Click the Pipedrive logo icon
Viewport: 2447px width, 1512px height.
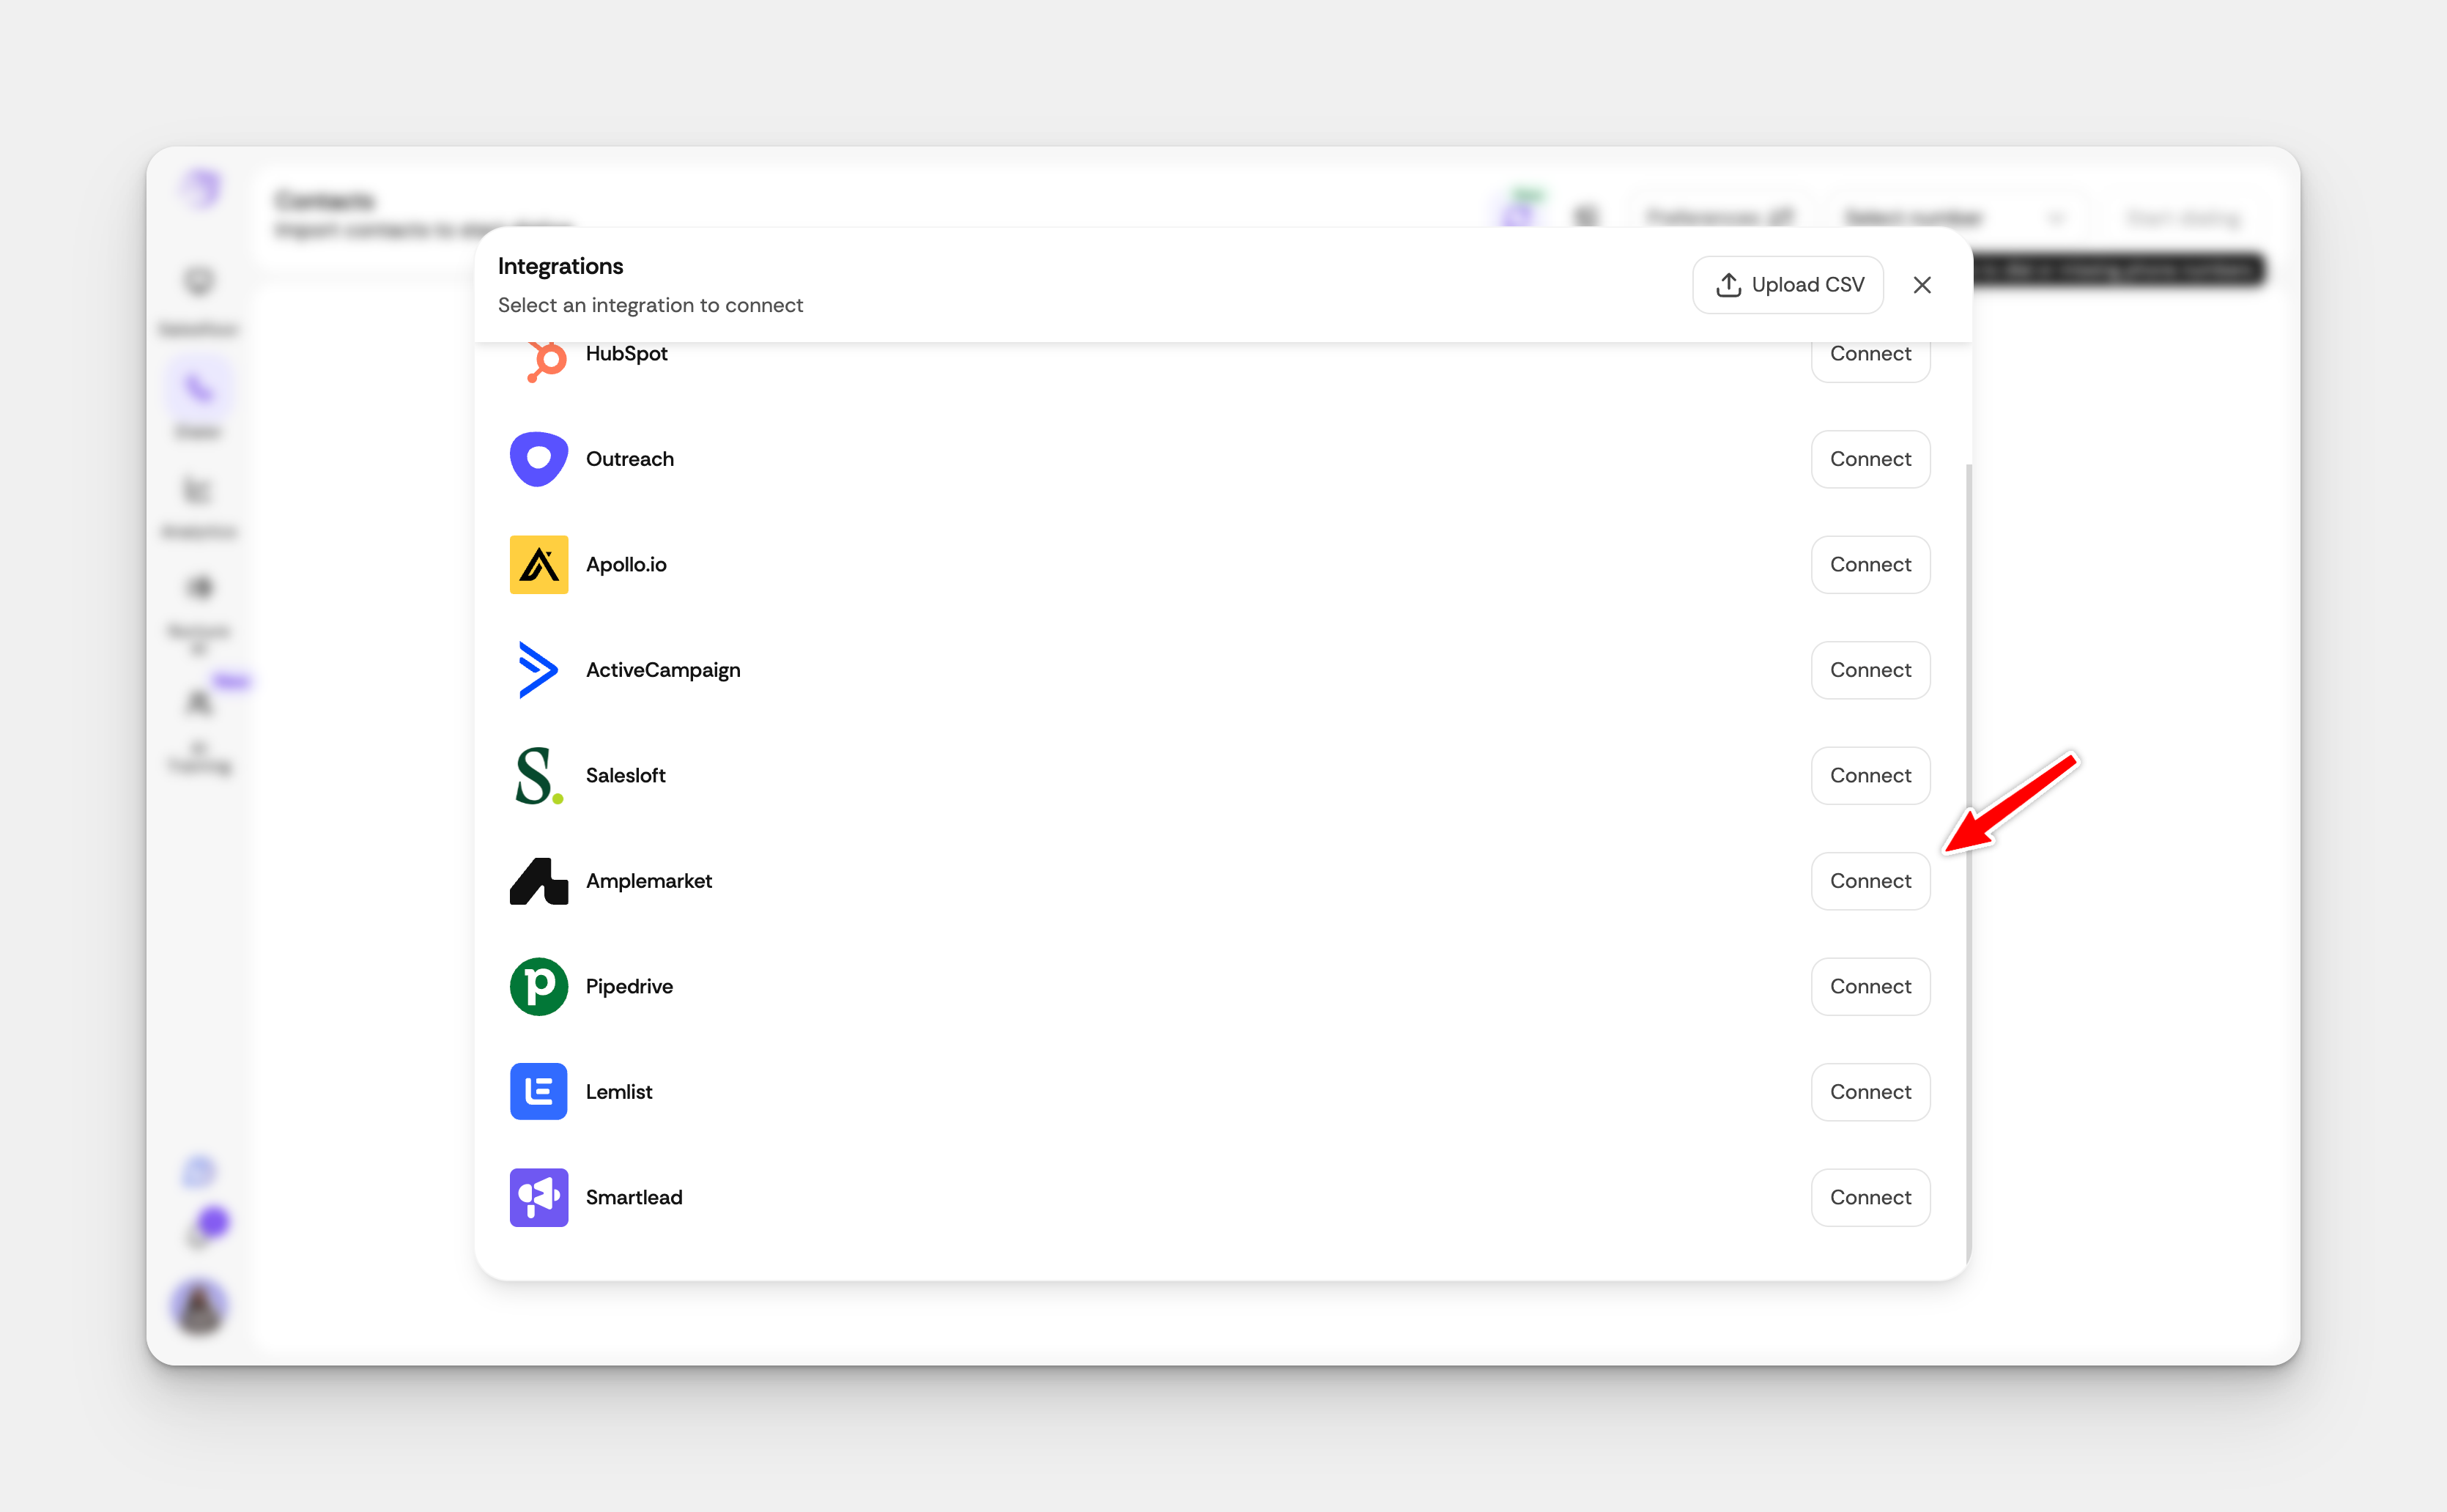538,986
